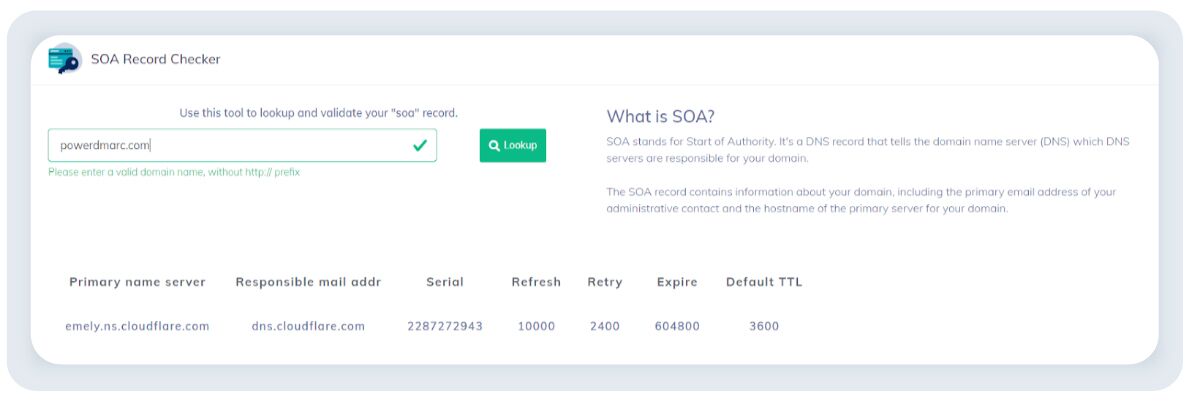
Task: Click the green validation checkmark icon
Action: 420,145
